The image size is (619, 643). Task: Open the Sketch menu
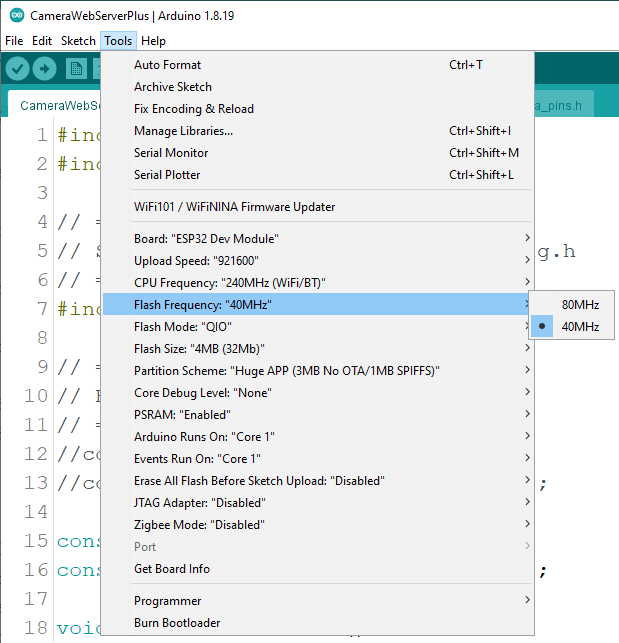pos(78,41)
